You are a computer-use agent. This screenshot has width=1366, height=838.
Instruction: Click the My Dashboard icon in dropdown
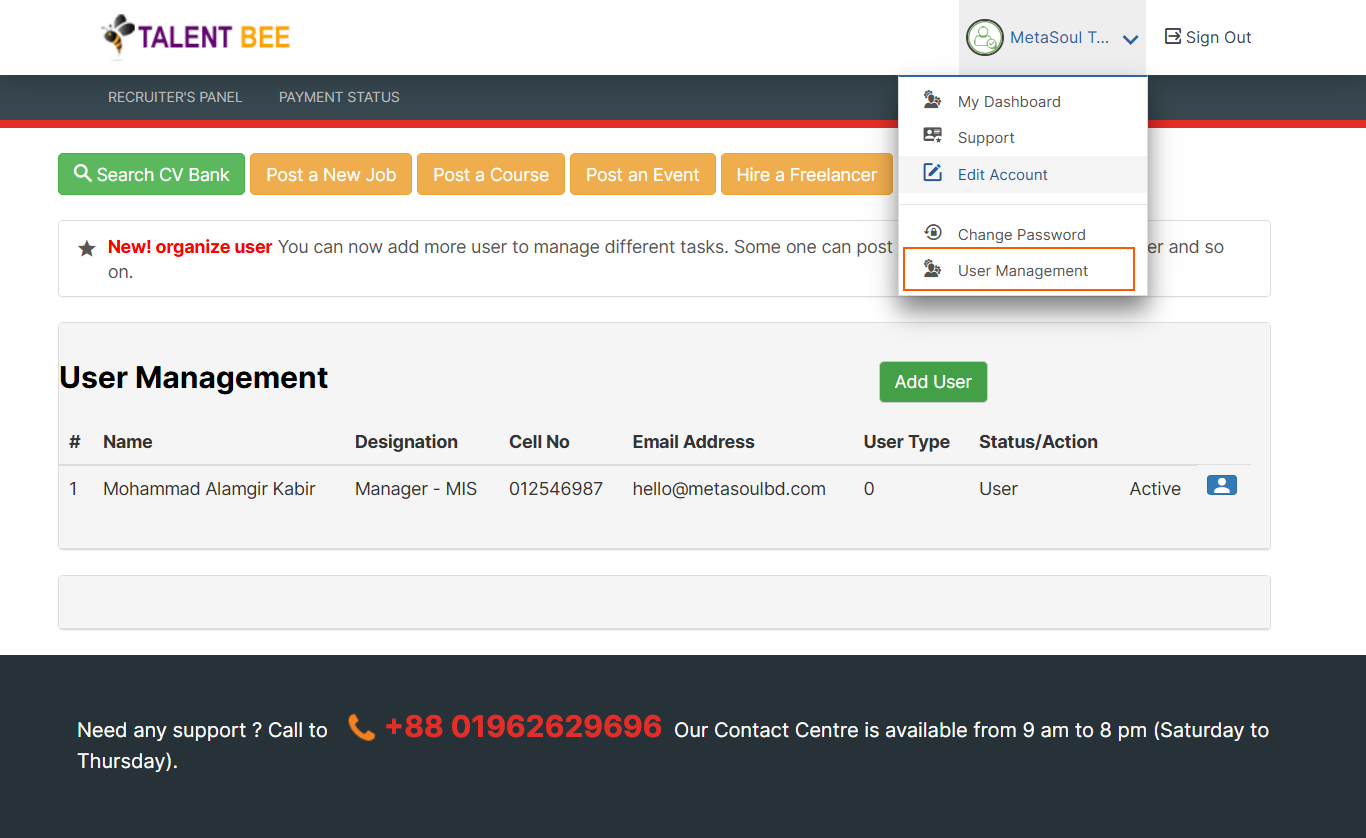(932, 101)
